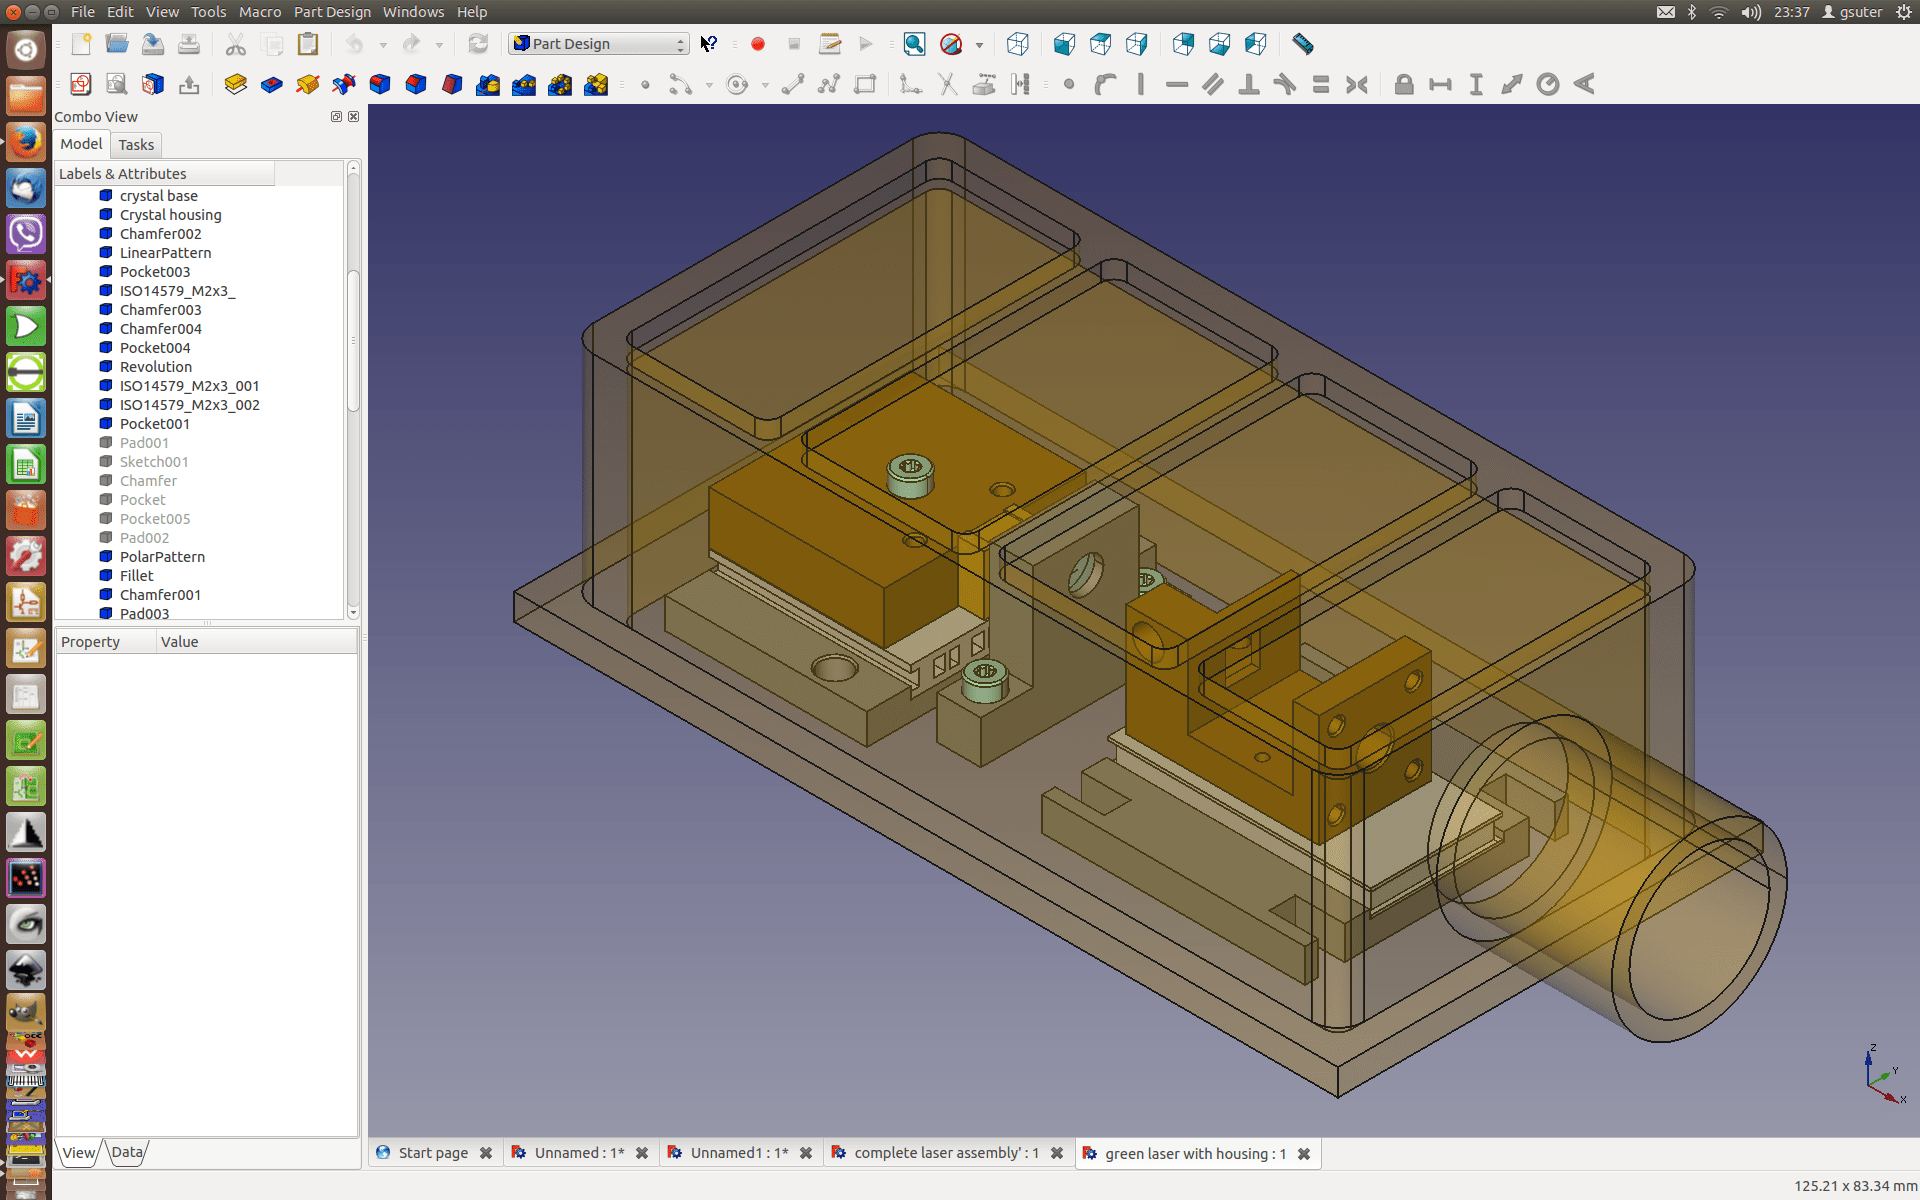Click the Fit all zoom icon
The width and height of the screenshot is (1920, 1200).
[914, 44]
